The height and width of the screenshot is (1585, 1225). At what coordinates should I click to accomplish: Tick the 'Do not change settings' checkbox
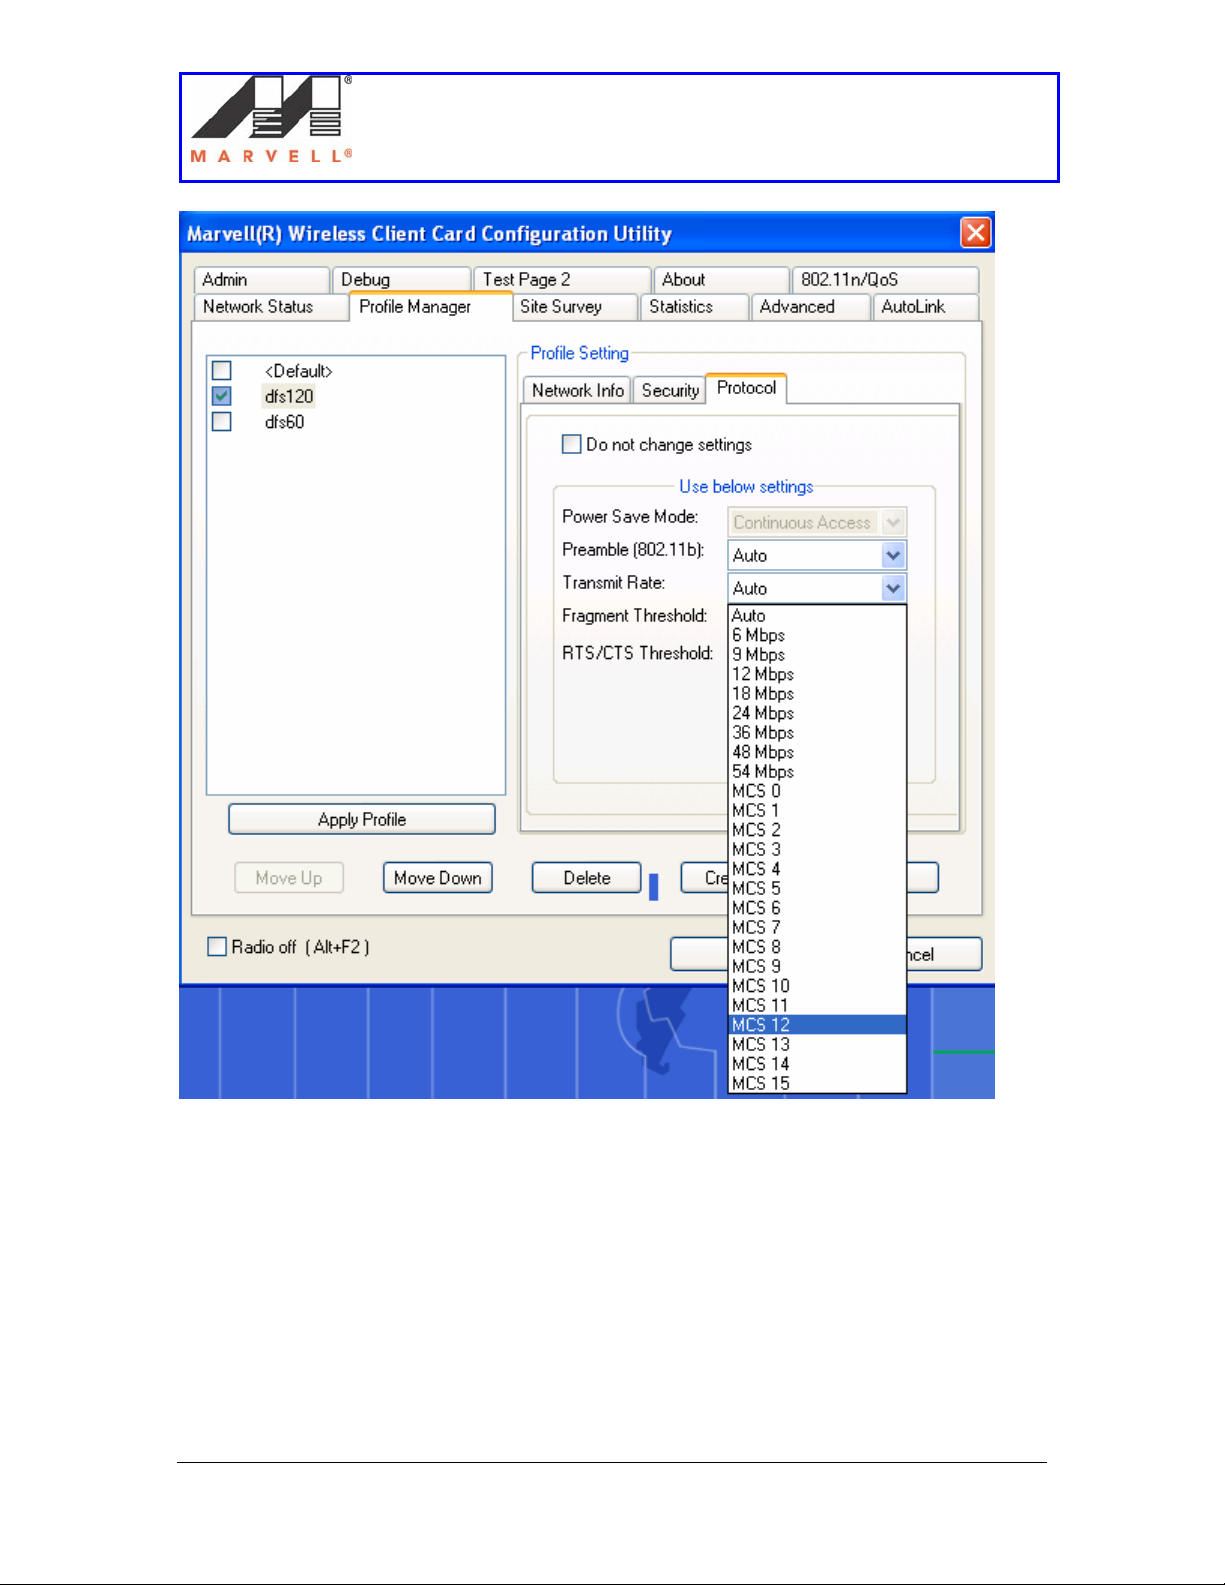click(572, 444)
